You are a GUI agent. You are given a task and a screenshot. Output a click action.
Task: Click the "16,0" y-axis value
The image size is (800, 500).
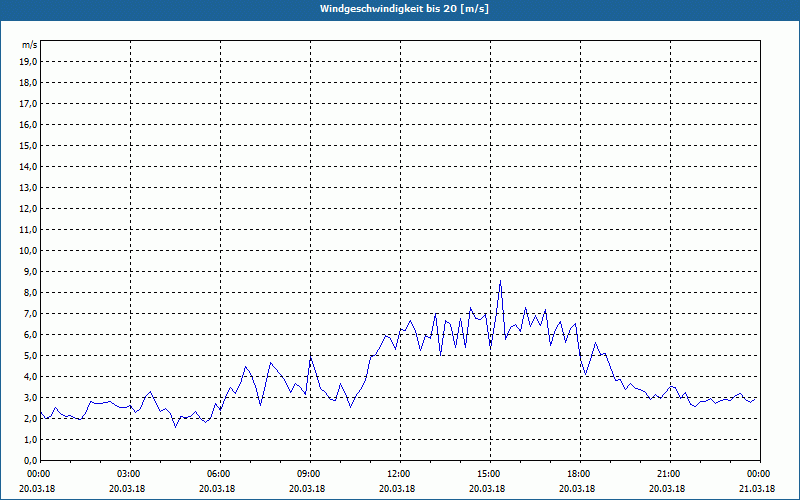coord(28,124)
